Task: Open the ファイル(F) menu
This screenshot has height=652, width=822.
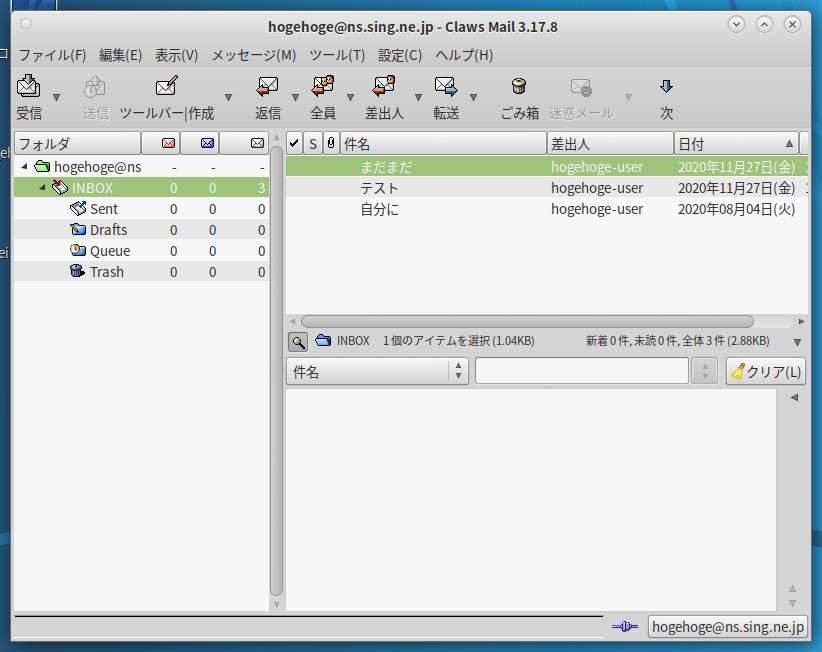Action: click(x=52, y=55)
